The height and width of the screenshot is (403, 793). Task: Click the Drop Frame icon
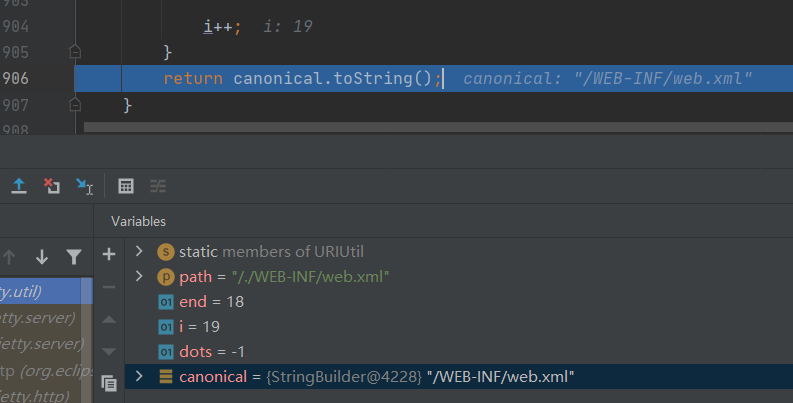[x=52, y=186]
